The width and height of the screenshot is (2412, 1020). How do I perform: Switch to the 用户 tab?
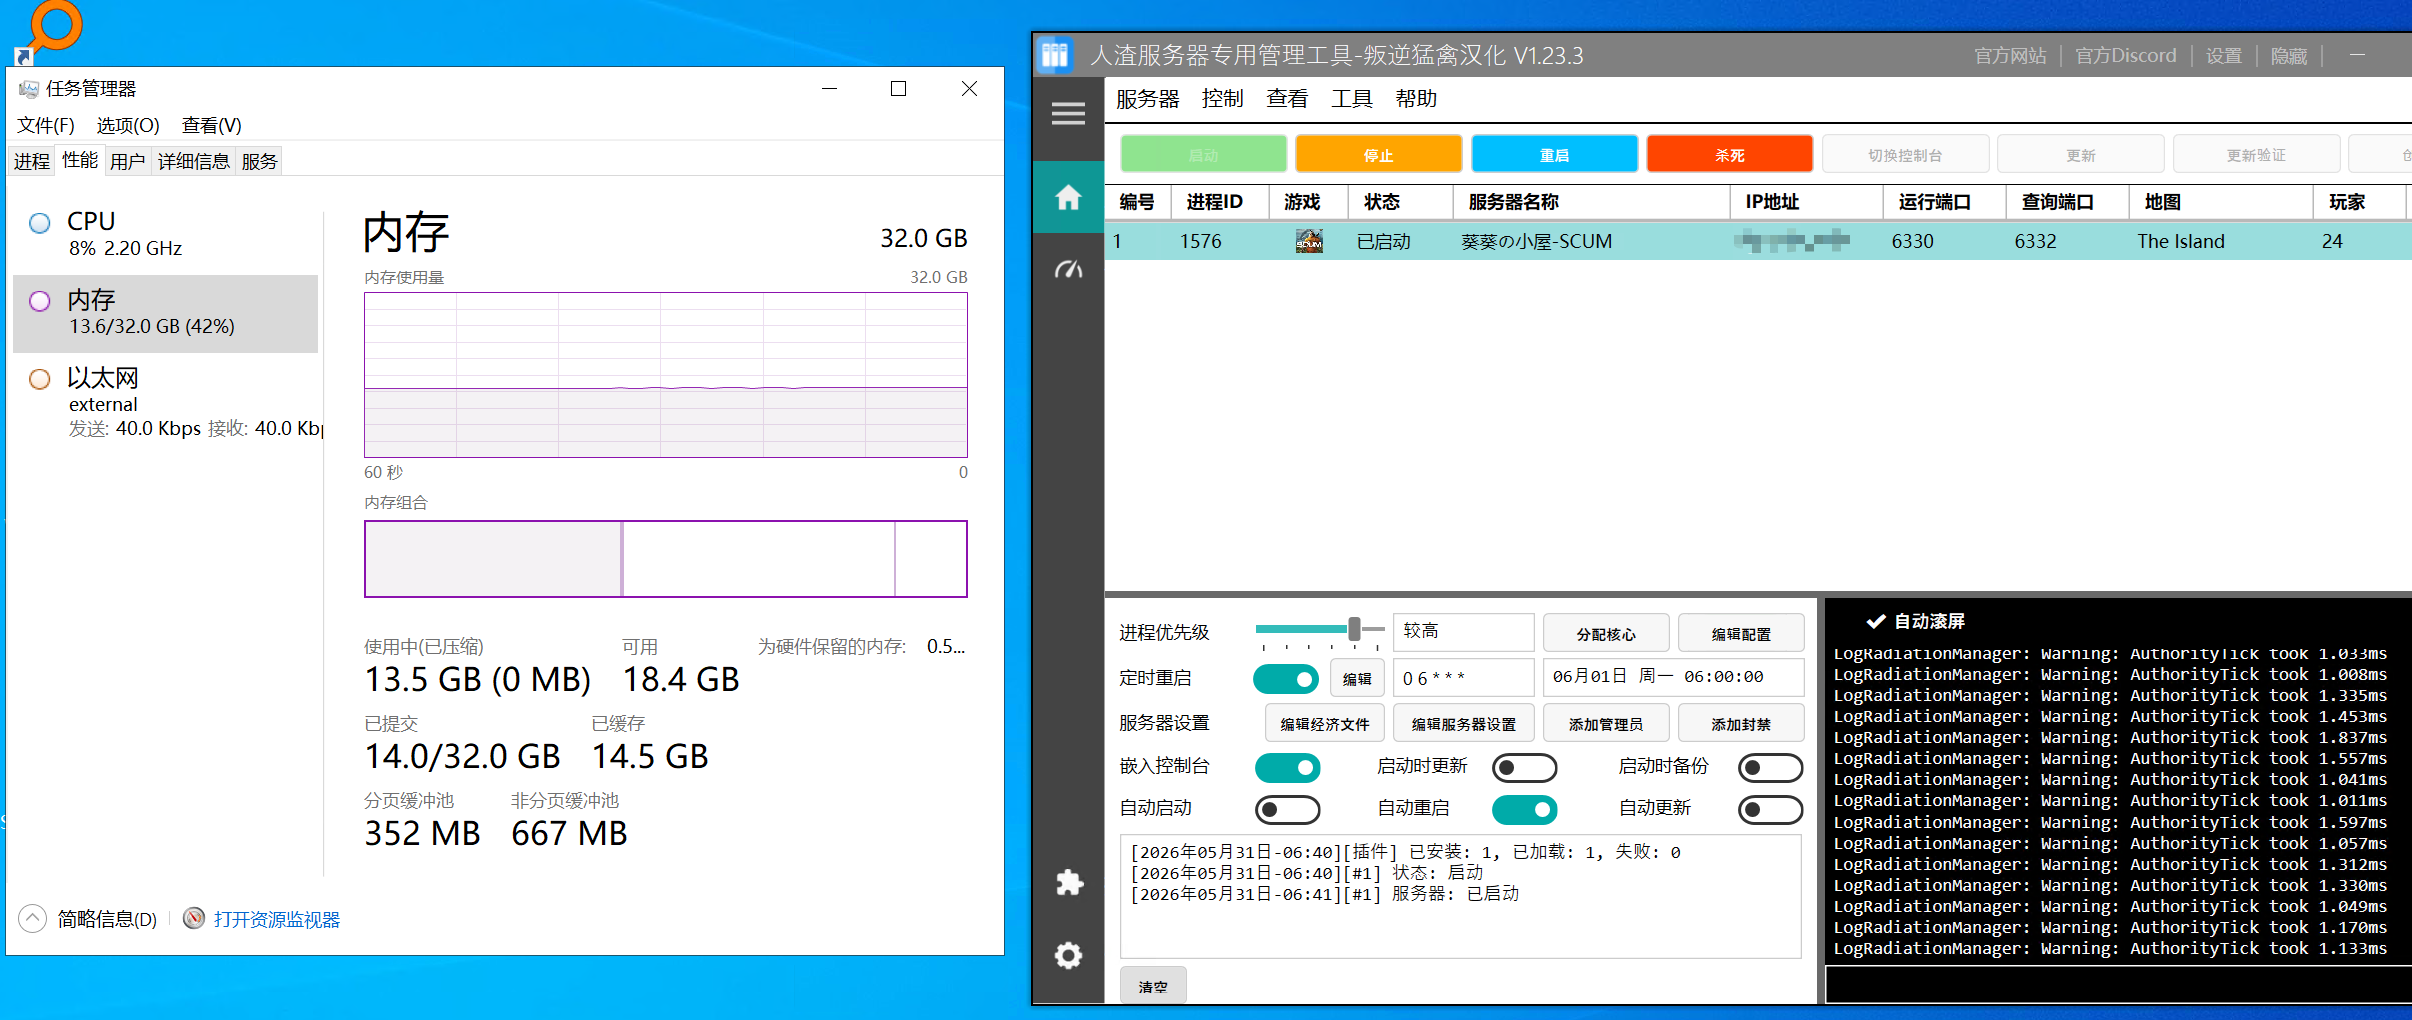pyautogui.click(x=127, y=161)
